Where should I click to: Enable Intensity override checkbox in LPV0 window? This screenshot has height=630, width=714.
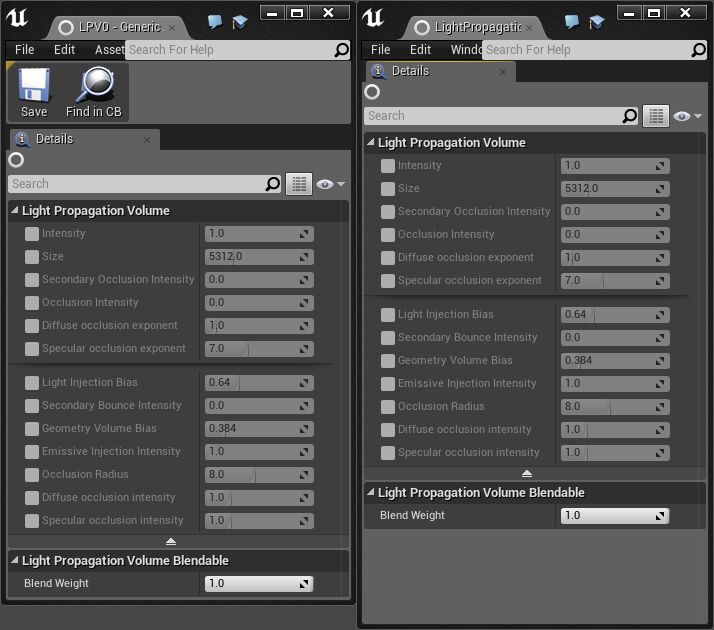32,234
